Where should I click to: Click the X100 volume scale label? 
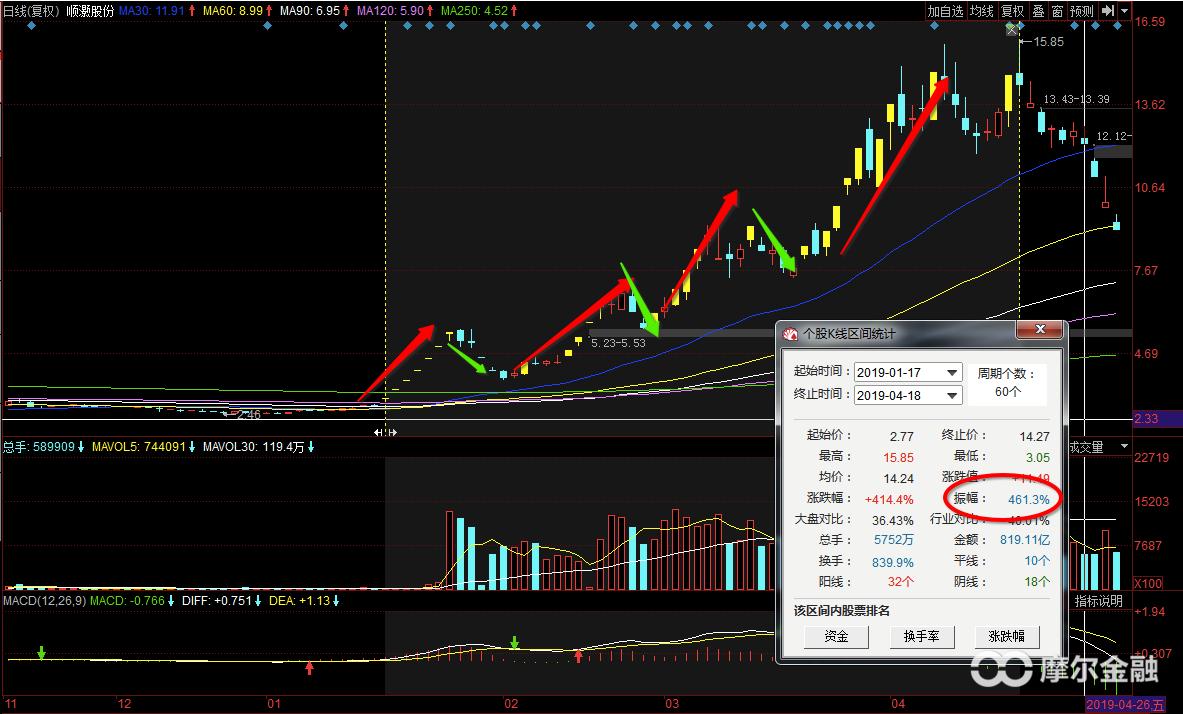tap(1148, 583)
